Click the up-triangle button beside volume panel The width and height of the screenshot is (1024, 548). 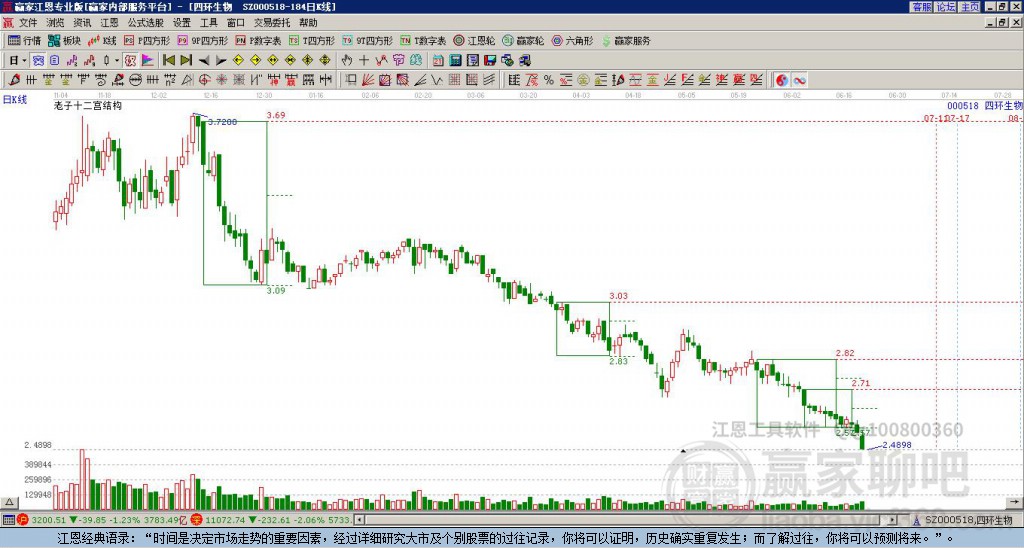coord(8,502)
